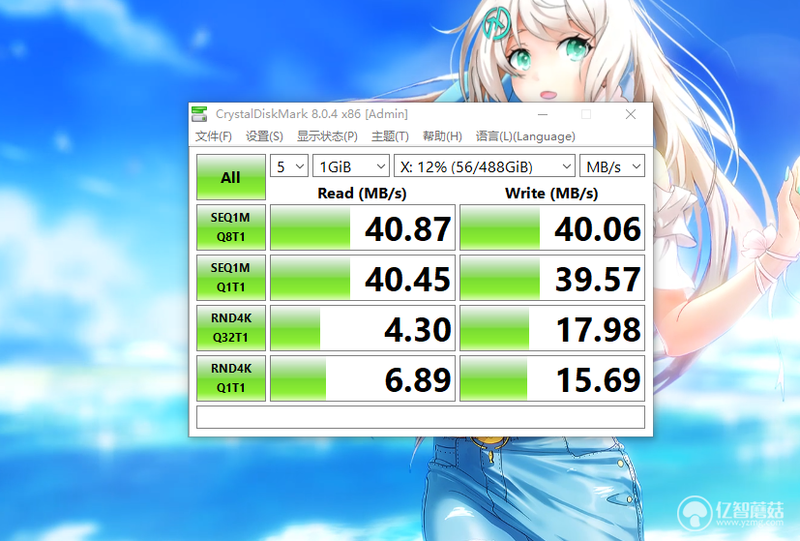Start the SEQ1M Q8T1 test

[x=231, y=227]
